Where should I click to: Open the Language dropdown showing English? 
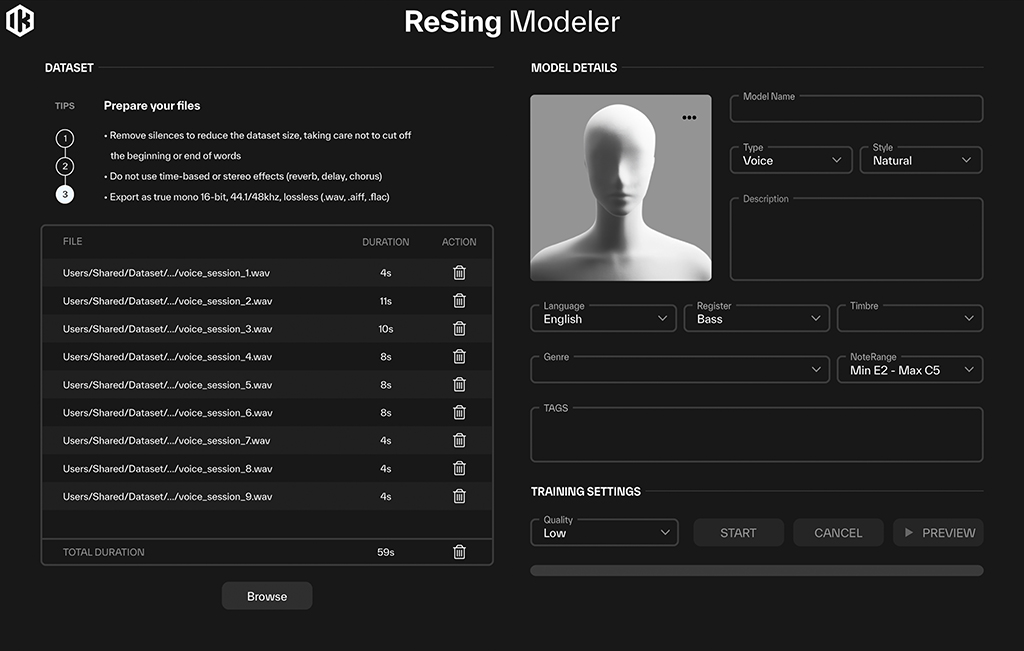click(x=603, y=319)
